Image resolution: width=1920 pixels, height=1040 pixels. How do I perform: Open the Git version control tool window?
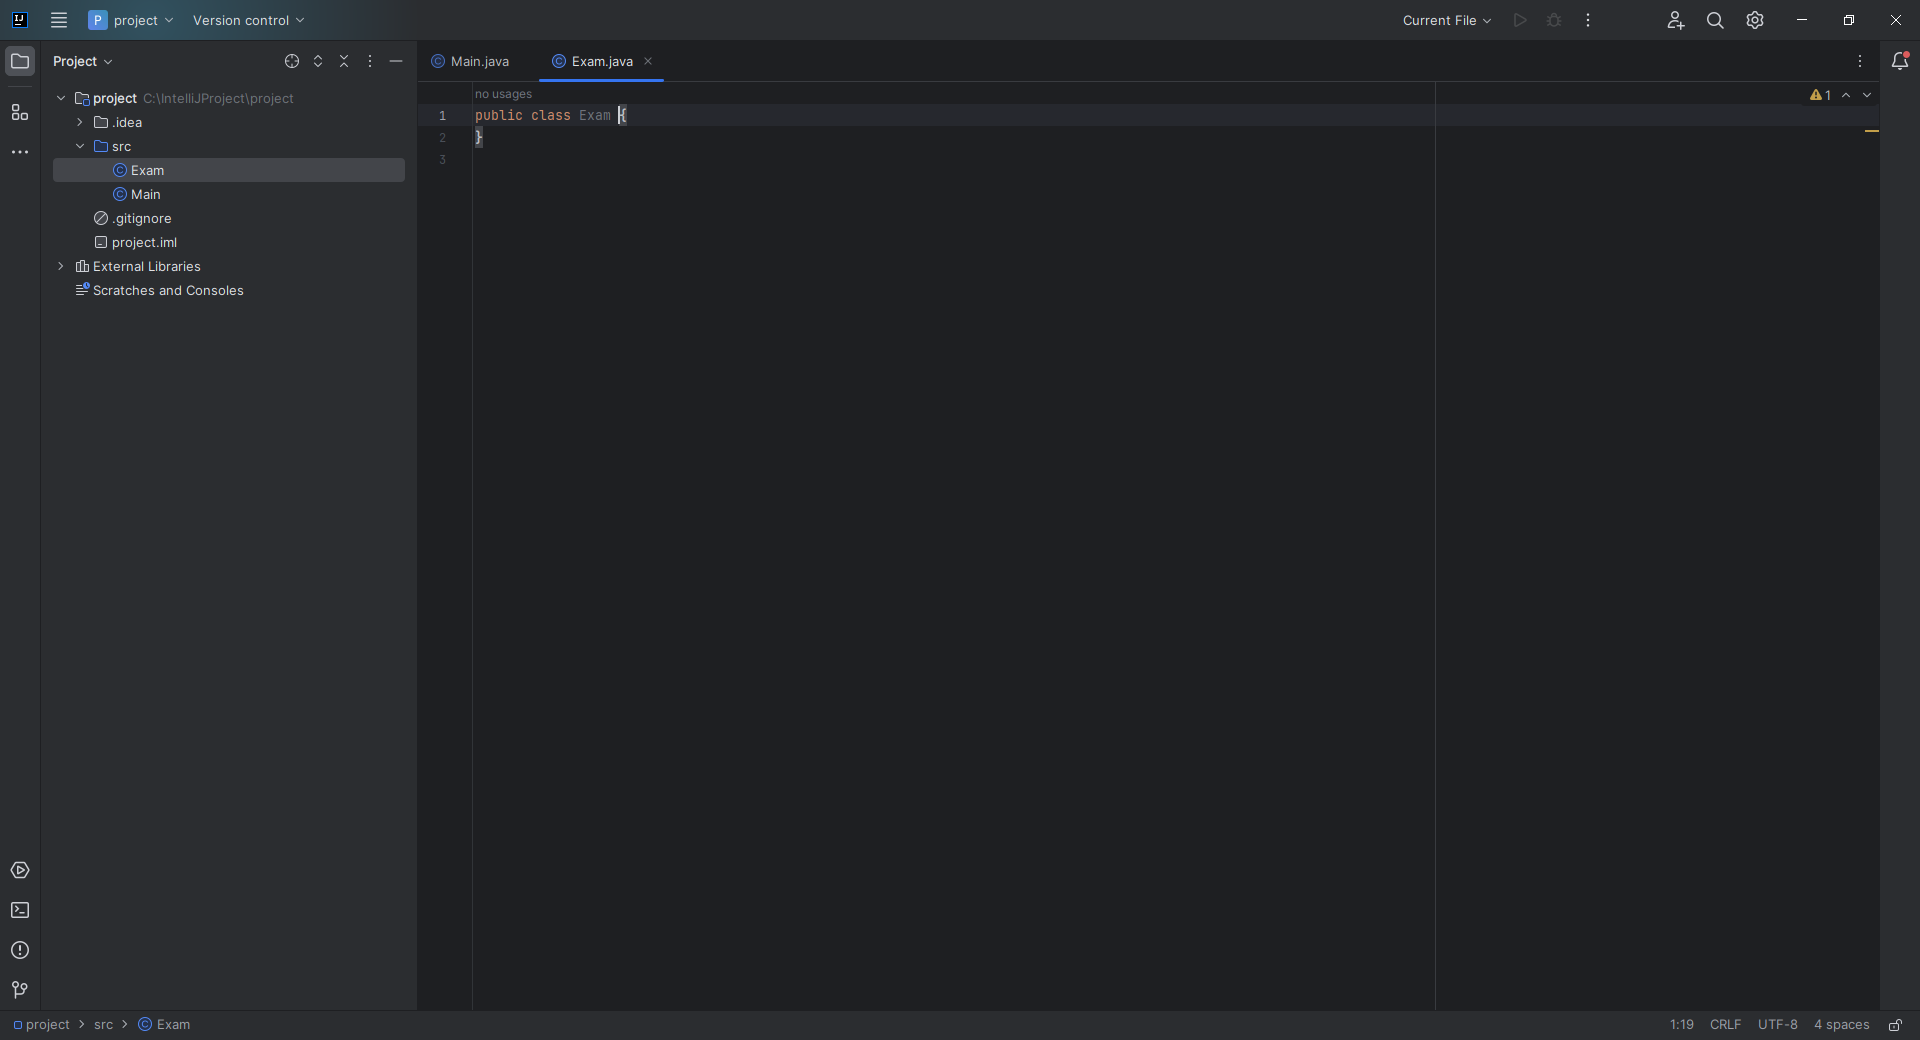[20, 990]
